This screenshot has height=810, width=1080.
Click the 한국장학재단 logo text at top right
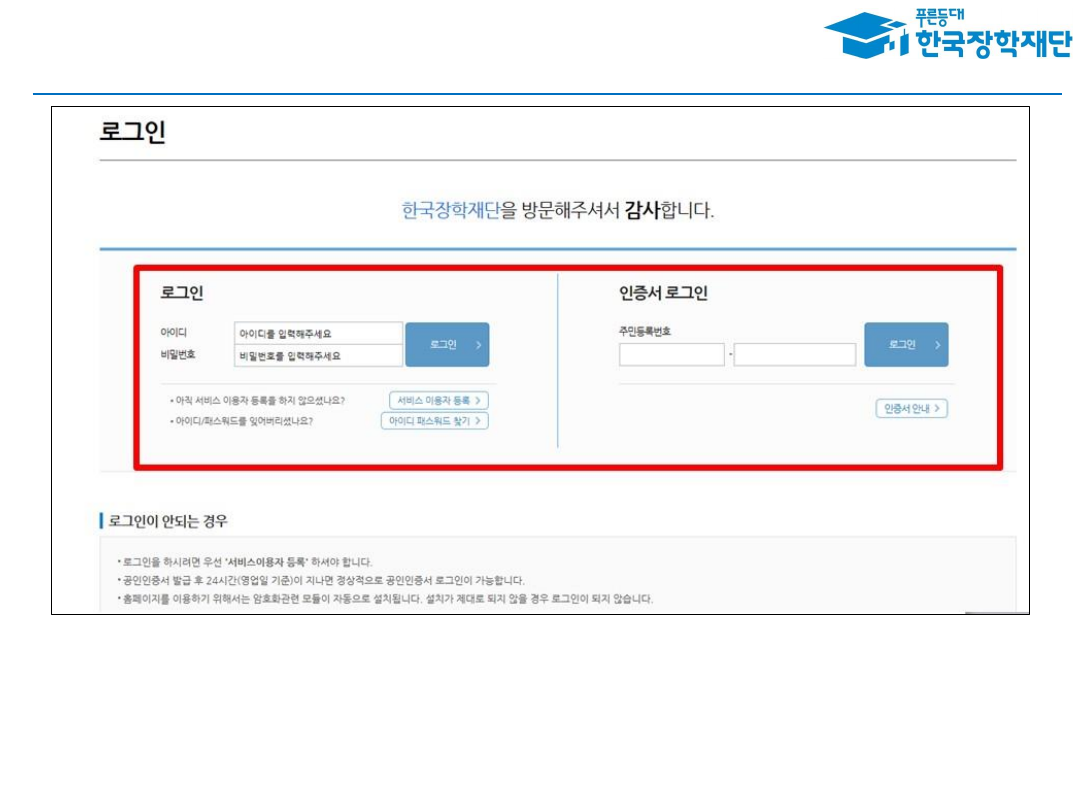click(990, 43)
